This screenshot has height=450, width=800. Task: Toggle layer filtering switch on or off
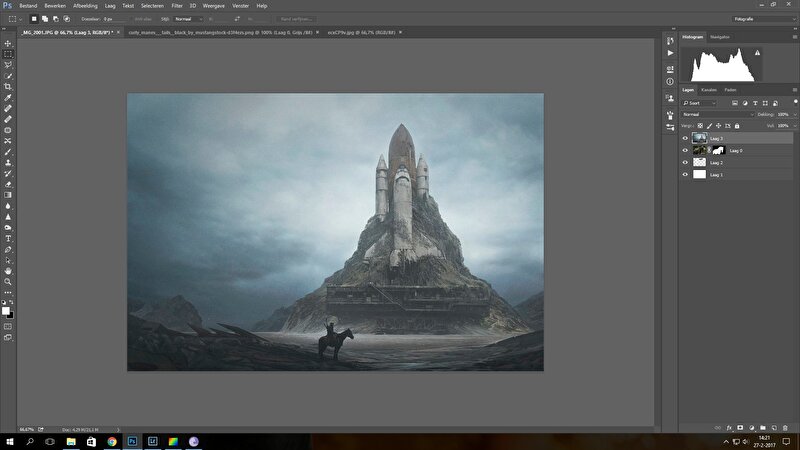(x=795, y=102)
